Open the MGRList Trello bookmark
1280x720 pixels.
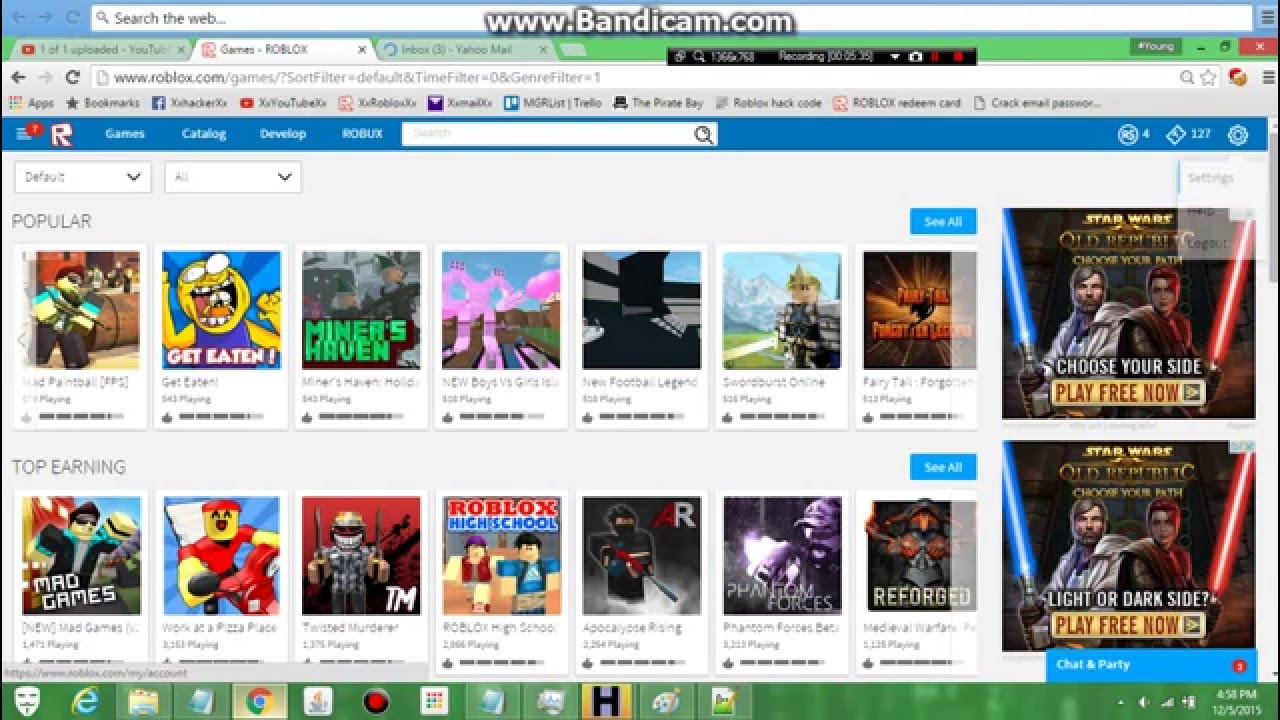(x=552, y=103)
